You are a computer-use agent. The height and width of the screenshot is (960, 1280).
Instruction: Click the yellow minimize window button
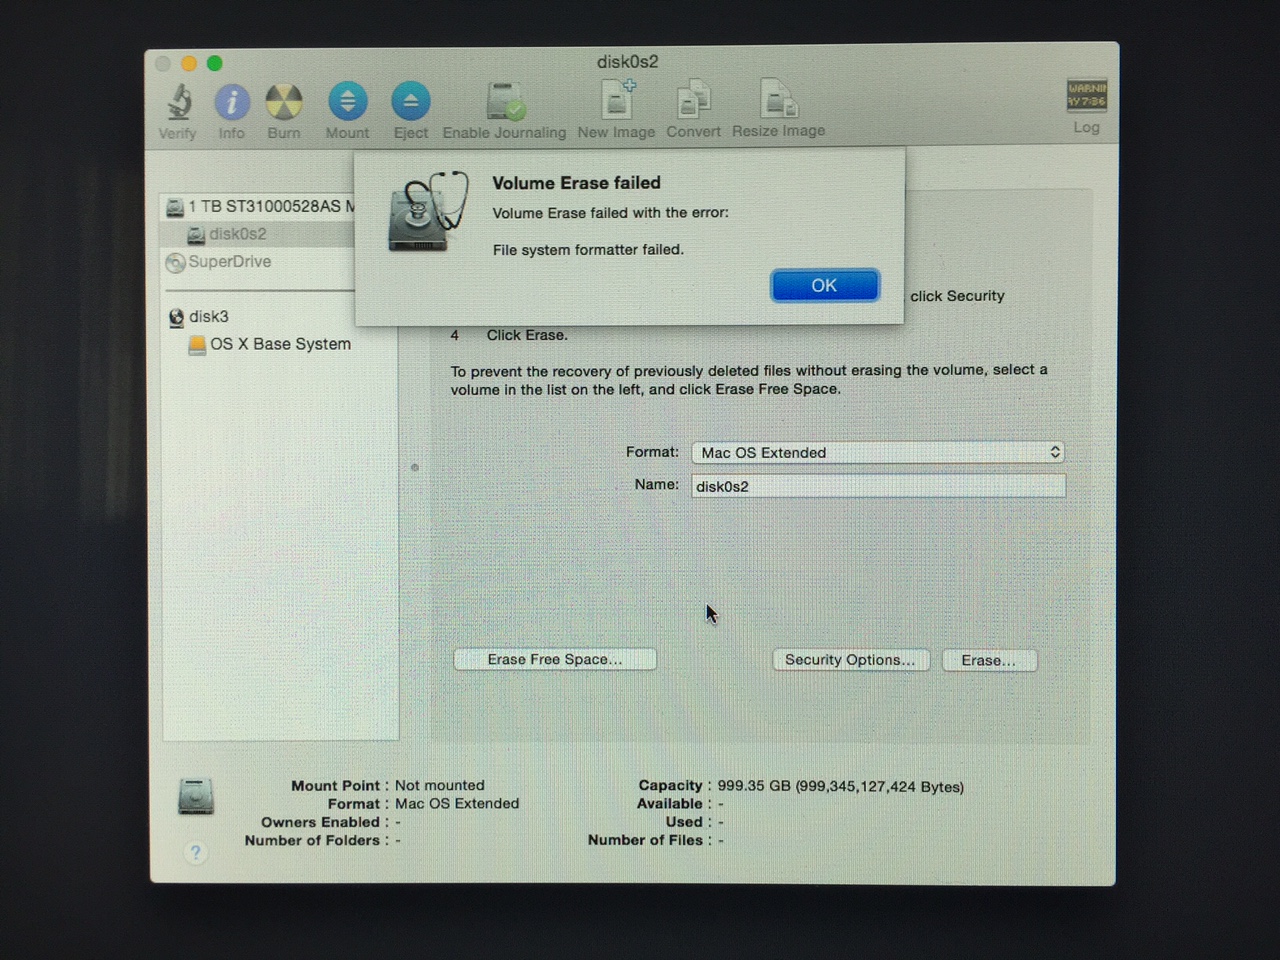(188, 63)
